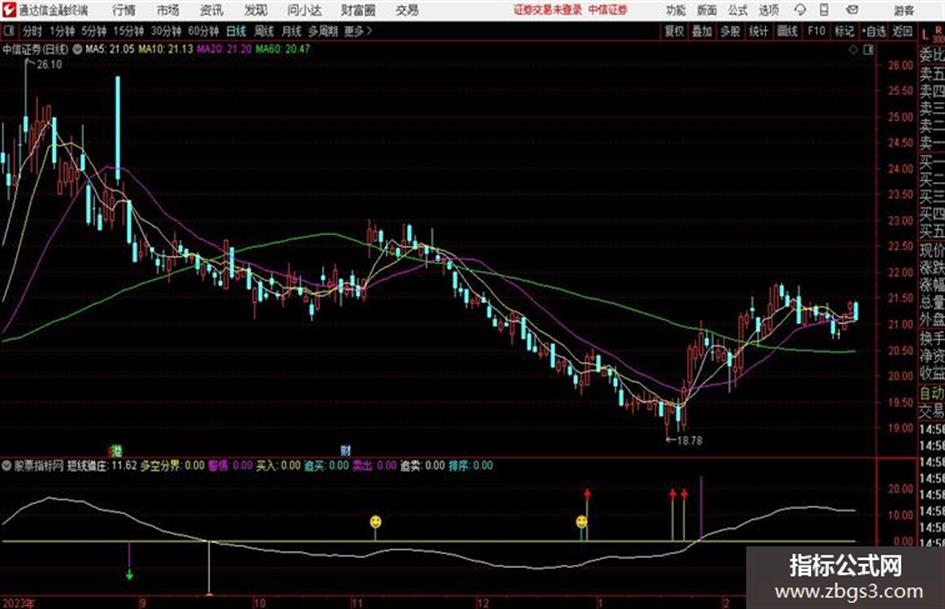The height and width of the screenshot is (609, 945).
Task: Click the MA60: 20.47 value
Action: (x=282, y=49)
